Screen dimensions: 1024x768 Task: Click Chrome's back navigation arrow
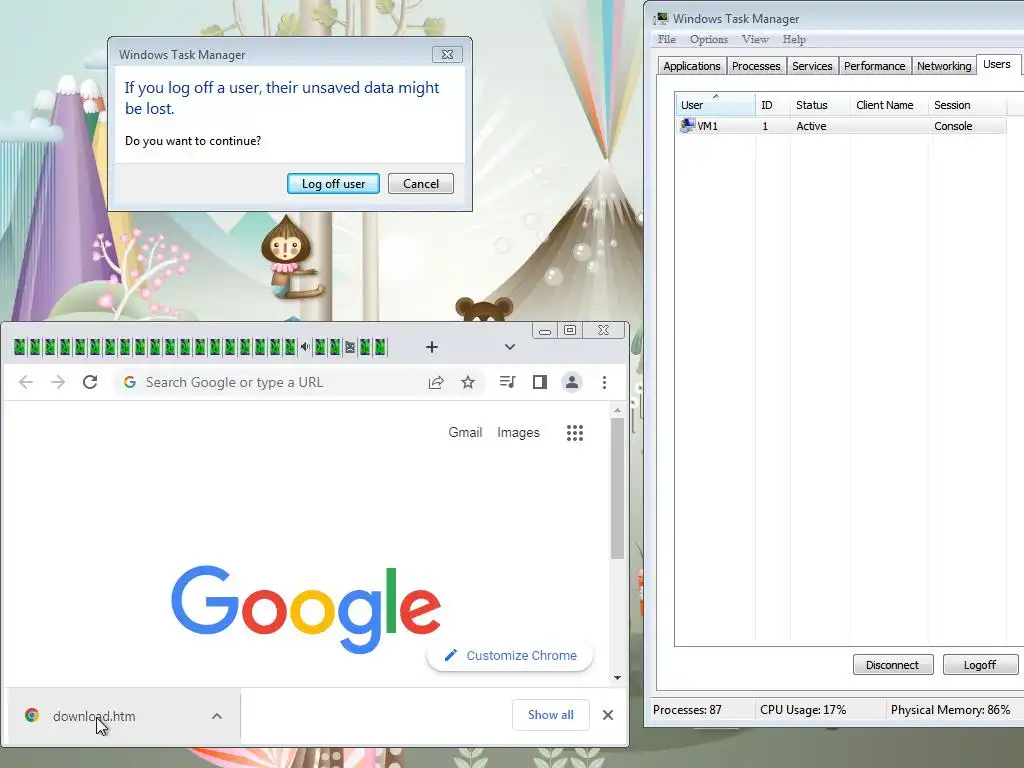pyautogui.click(x=25, y=382)
